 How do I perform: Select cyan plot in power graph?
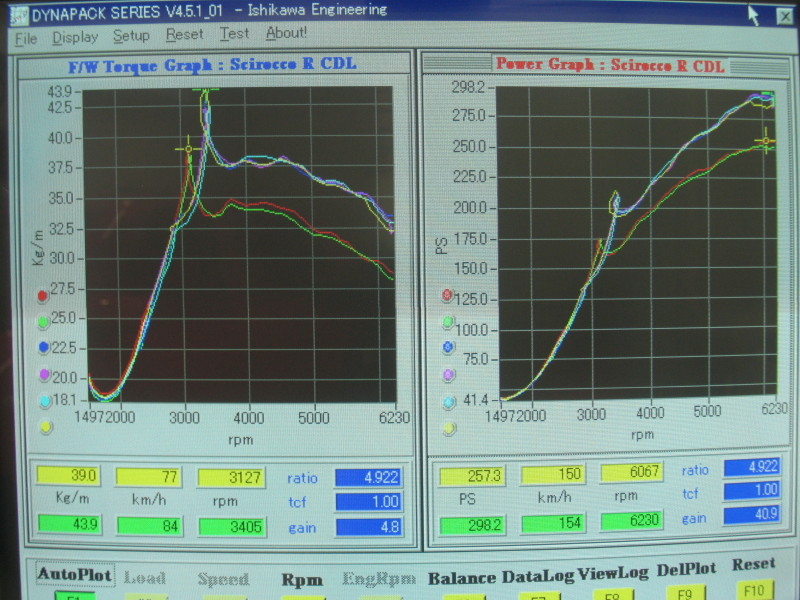click(449, 402)
